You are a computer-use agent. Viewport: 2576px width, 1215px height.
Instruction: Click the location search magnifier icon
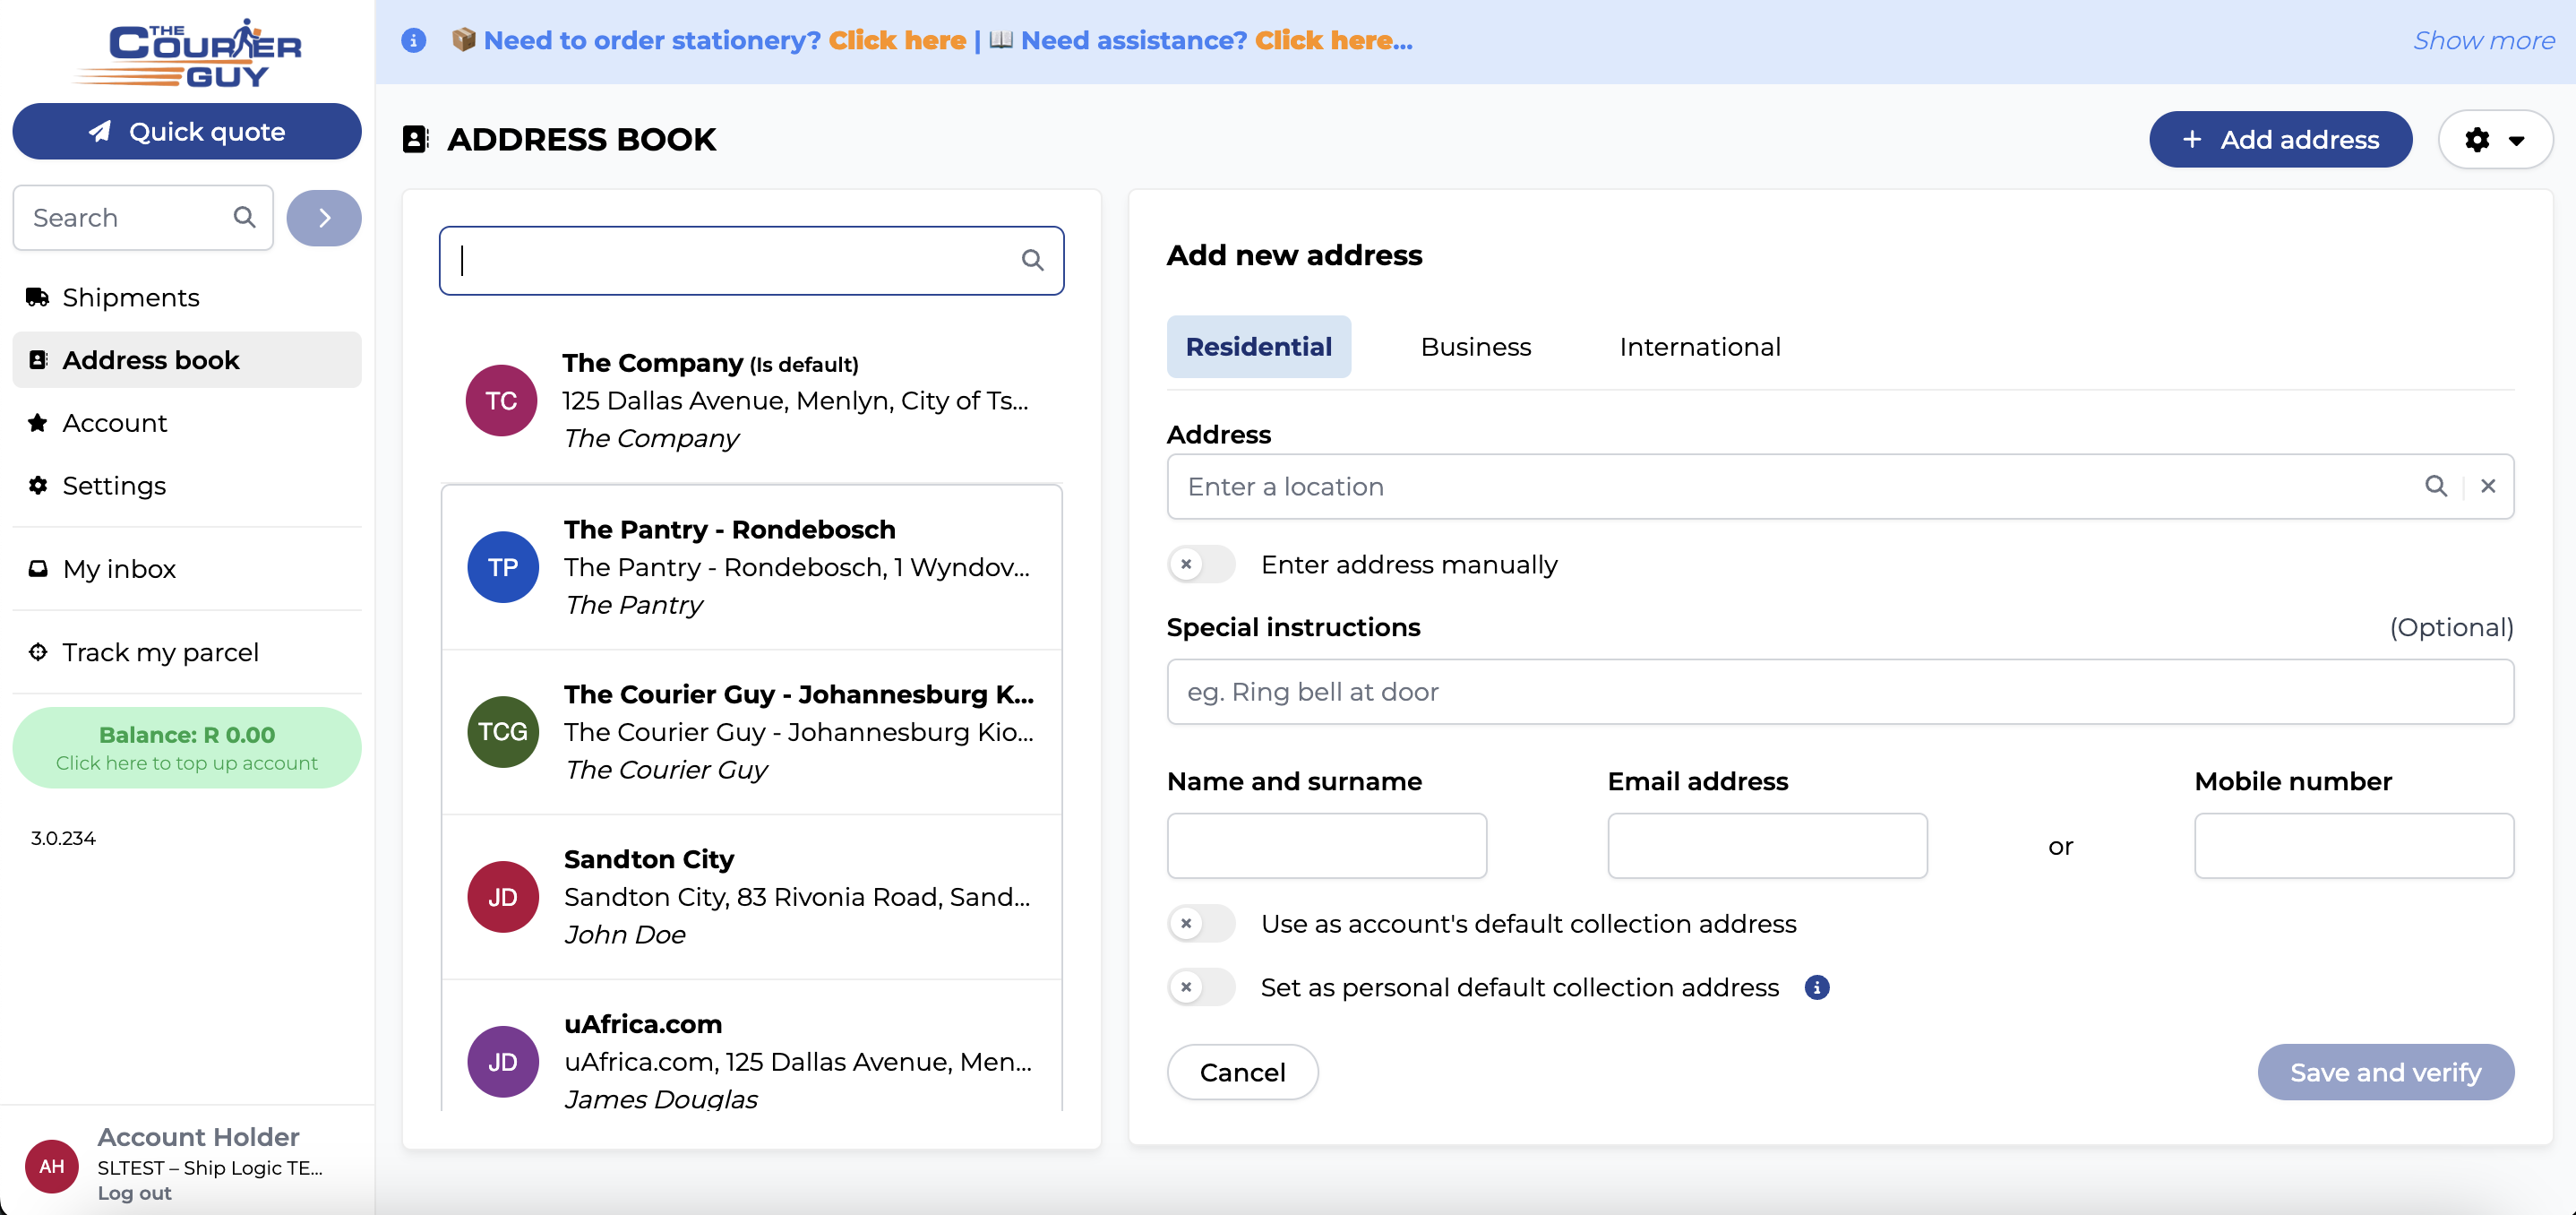click(2436, 486)
